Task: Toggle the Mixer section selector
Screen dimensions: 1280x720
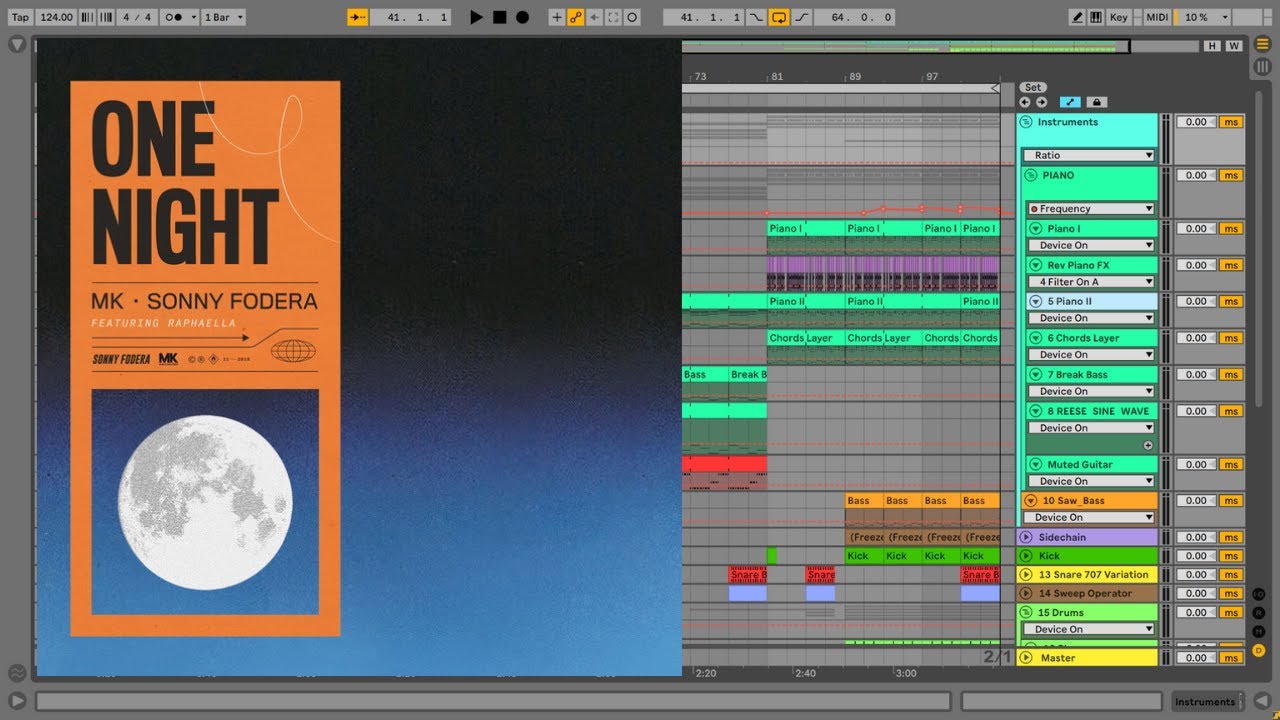Action: tap(1259, 631)
